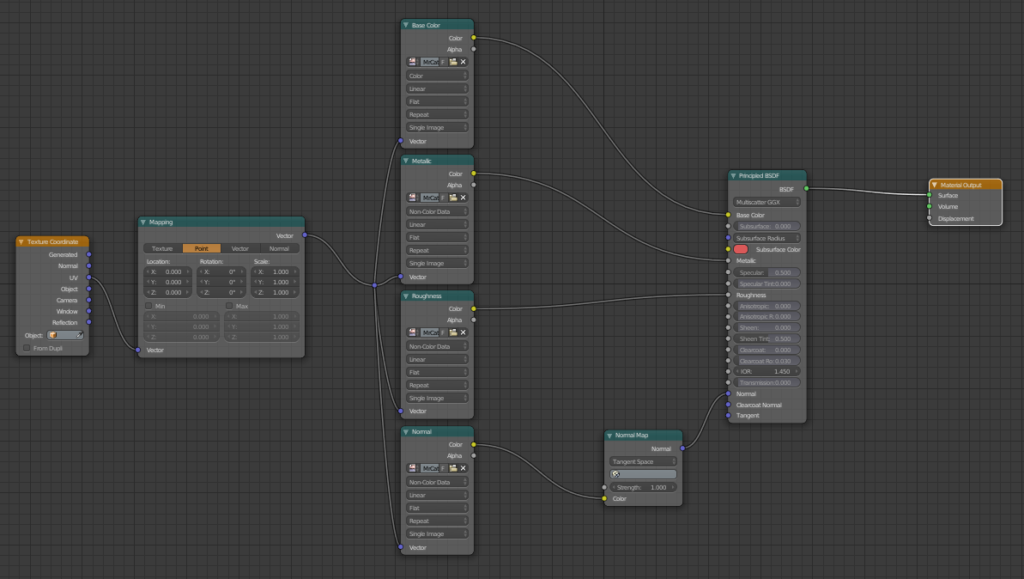This screenshot has height=579, width=1024.
Task: Remove the image from the Roughness node
Action: pyautogui.click(x=464, y=332)
